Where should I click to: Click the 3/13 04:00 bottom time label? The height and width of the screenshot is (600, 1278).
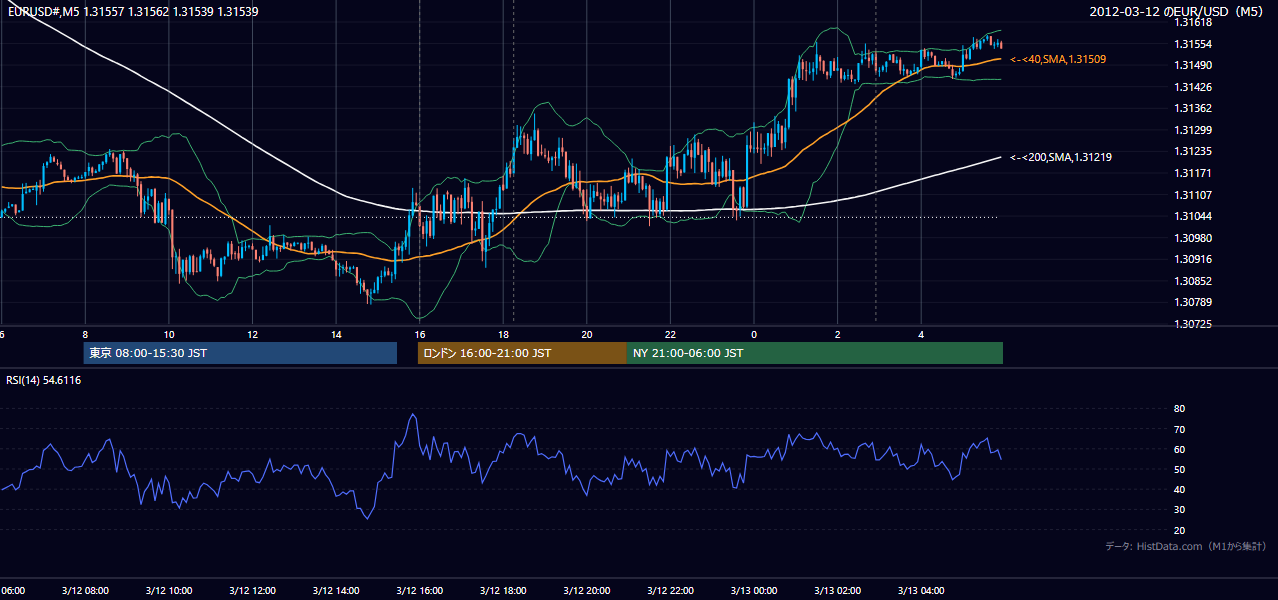point(921,590)
